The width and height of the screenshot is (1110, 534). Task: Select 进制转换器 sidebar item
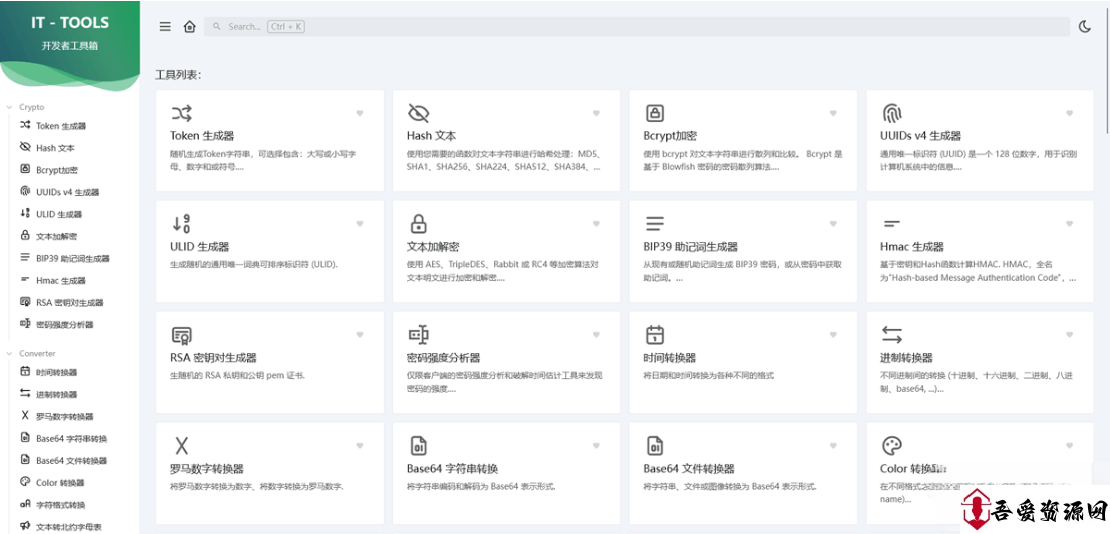(57, 394)
